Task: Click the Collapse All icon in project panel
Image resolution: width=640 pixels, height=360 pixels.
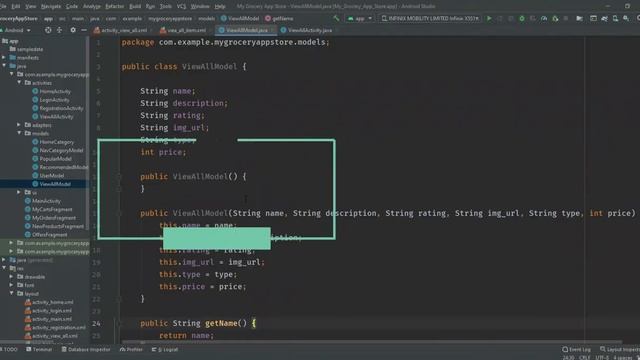Action: [x=60, y=30]
